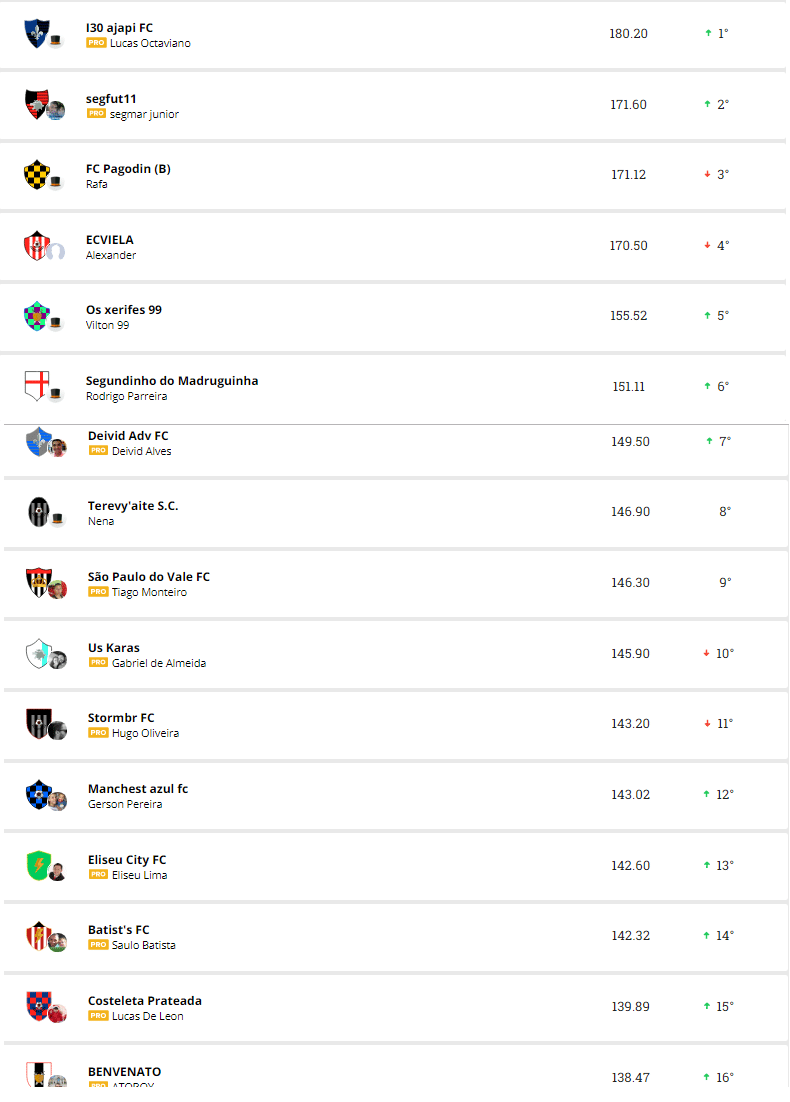The image size is (790, 1102).
Task: Open the Terevy'aite S.C. team link
Action: [x=133, y=506]
